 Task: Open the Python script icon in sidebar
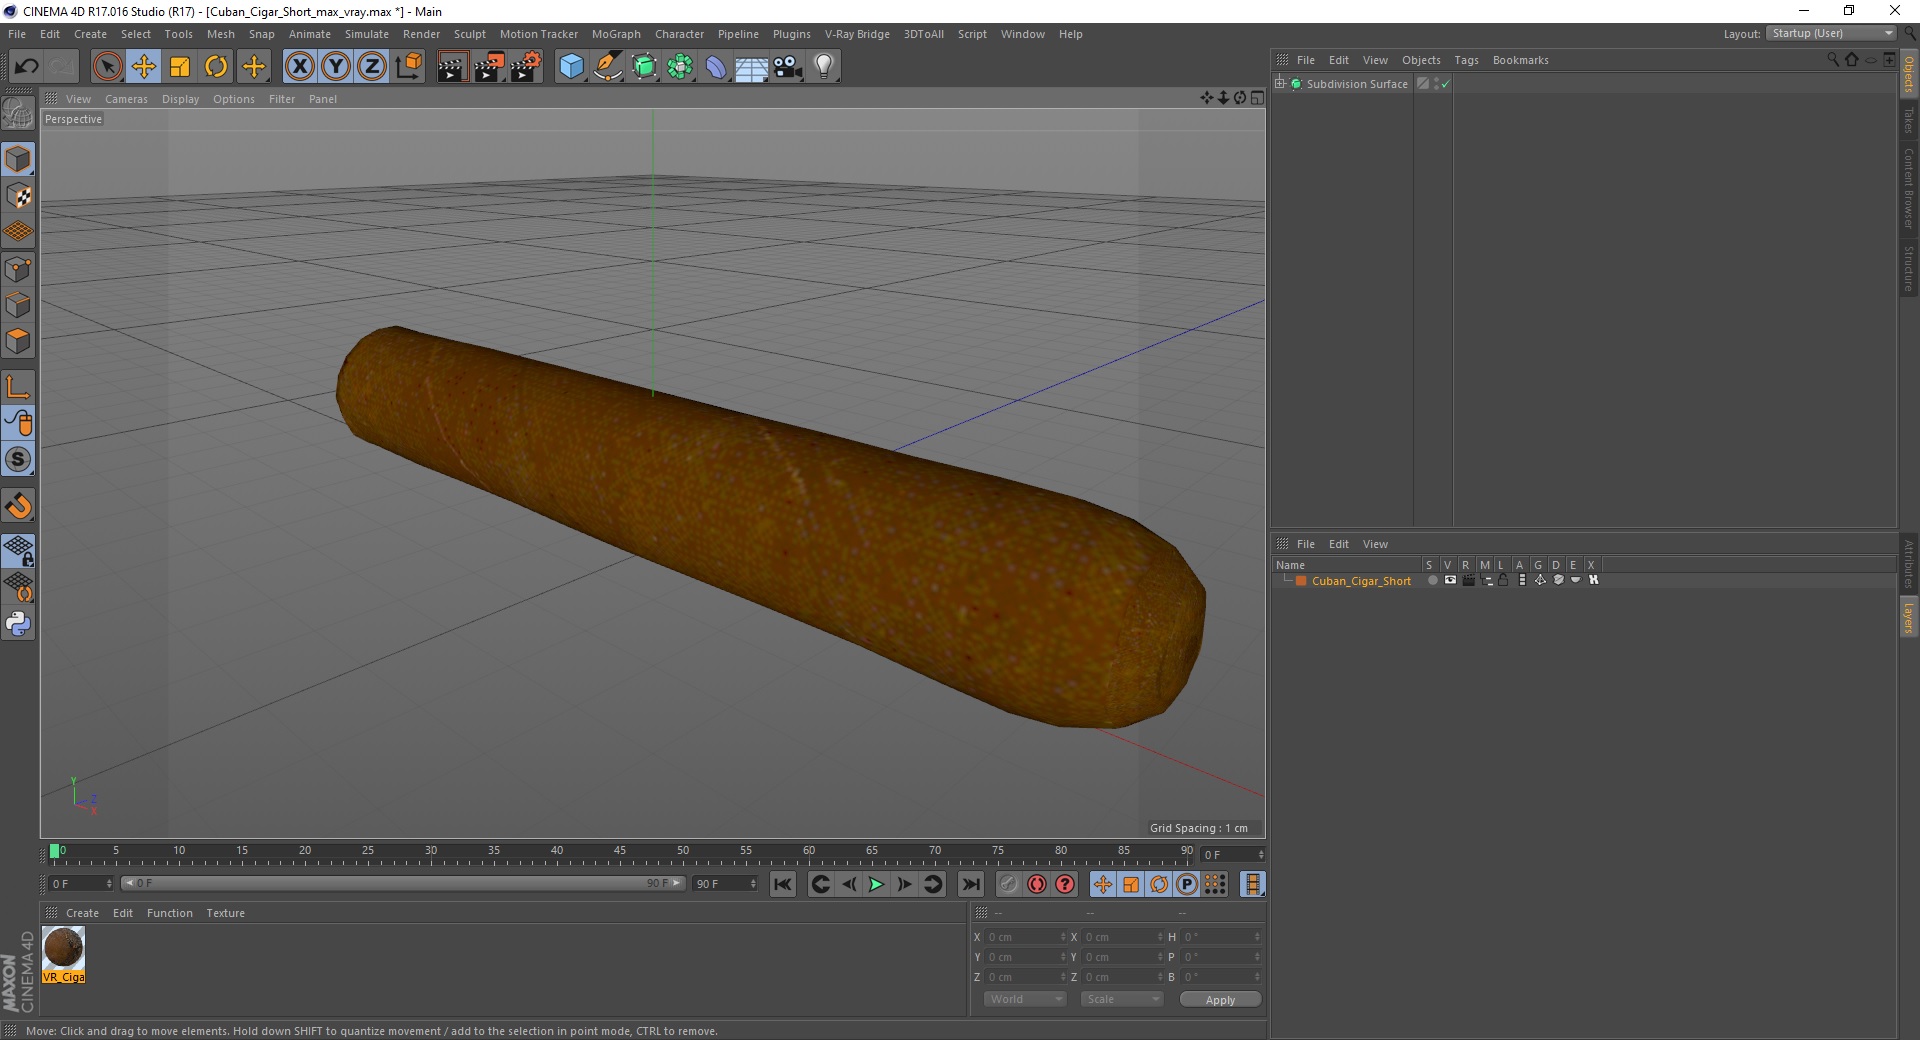coord(18,624)
